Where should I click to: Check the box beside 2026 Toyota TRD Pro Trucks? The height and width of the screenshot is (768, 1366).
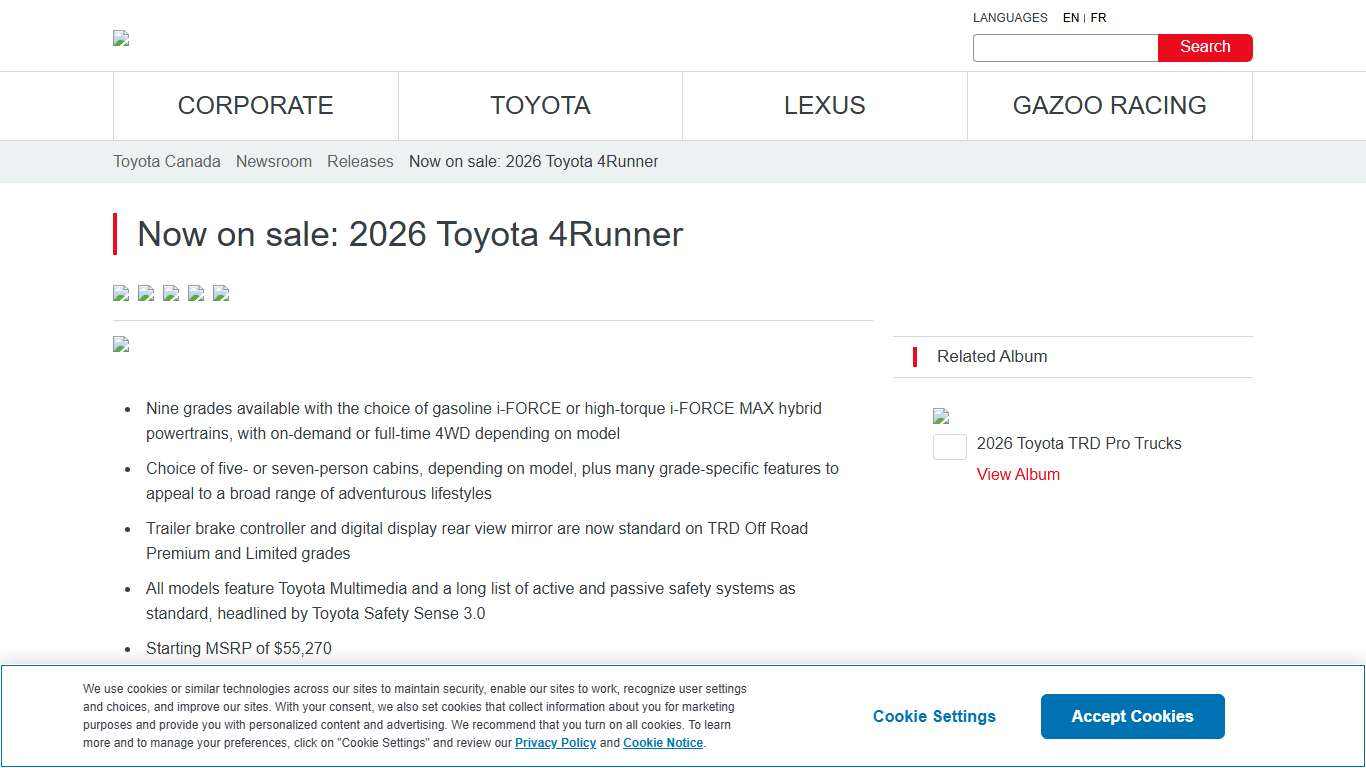(949, 447)
